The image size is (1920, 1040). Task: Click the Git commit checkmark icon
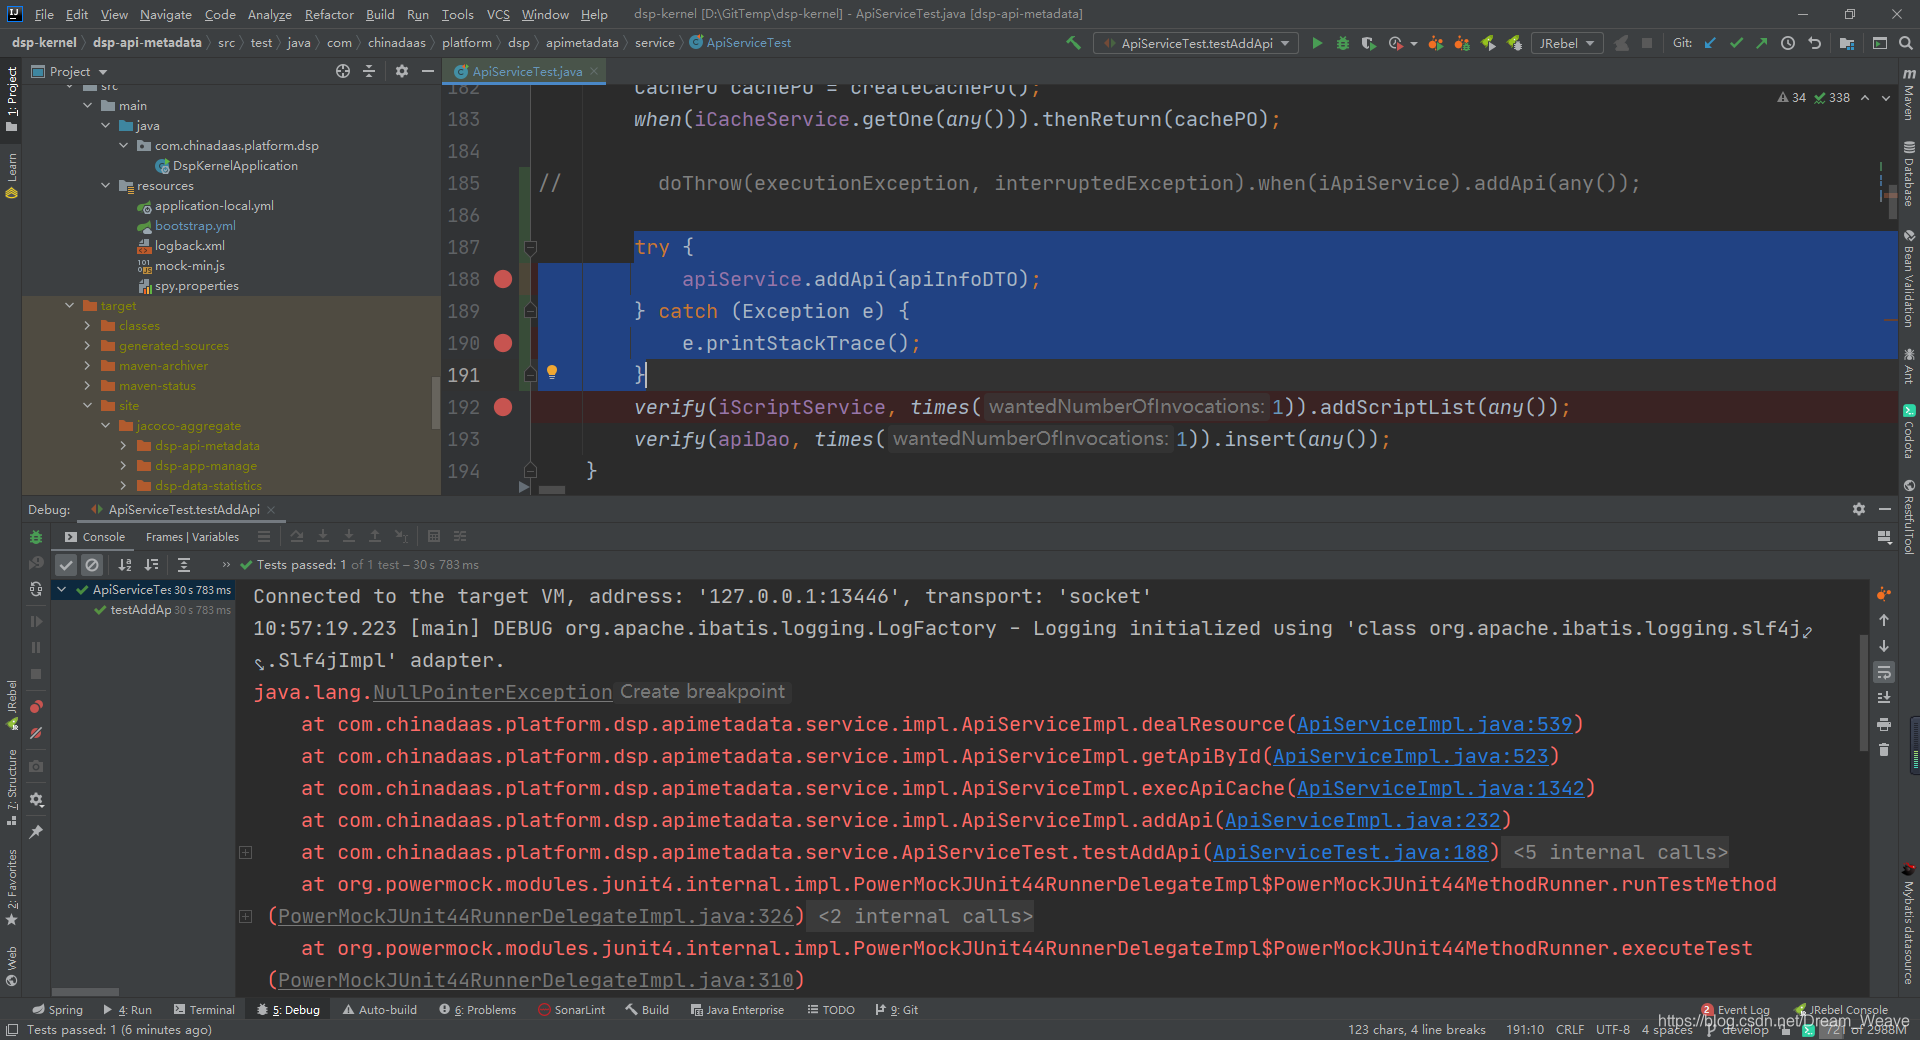1736,43
